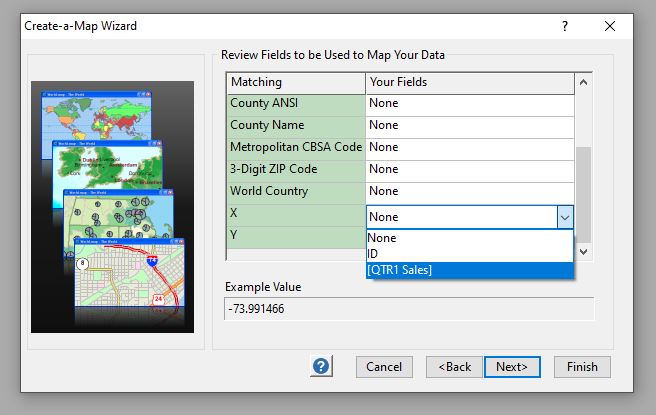Select the County Name value cell
Viewport: 656px width, 415px height.
click(x=469, y=125)
